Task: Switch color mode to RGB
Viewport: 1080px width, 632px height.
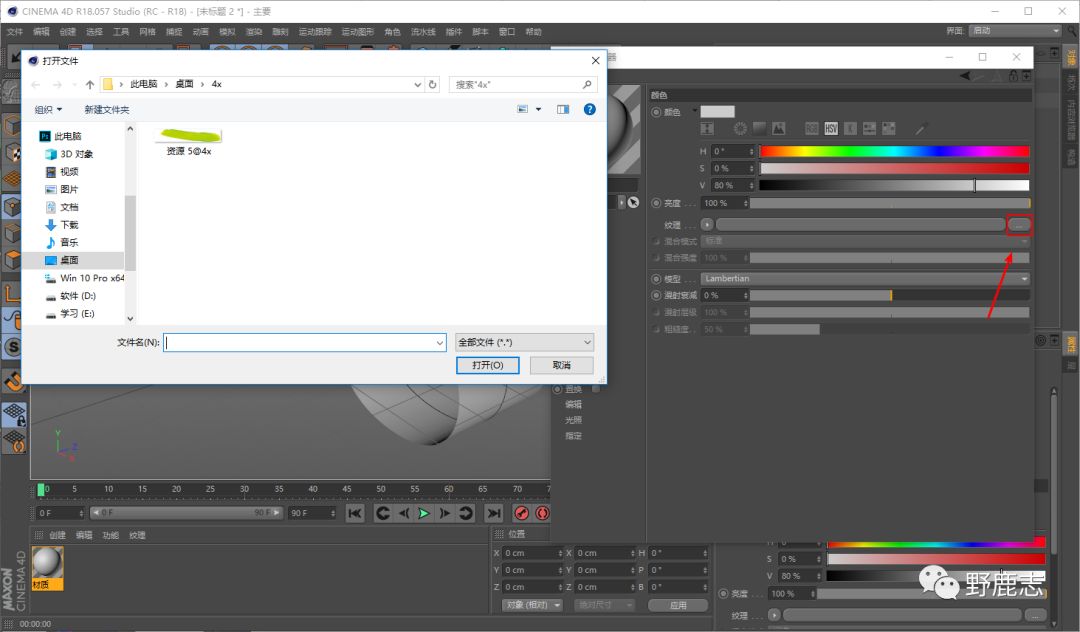Action: pos(811,129)
